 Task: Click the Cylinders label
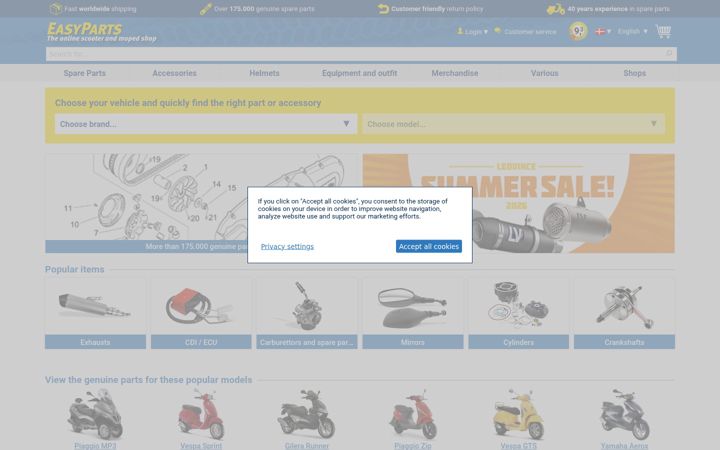tap(518, 342)
